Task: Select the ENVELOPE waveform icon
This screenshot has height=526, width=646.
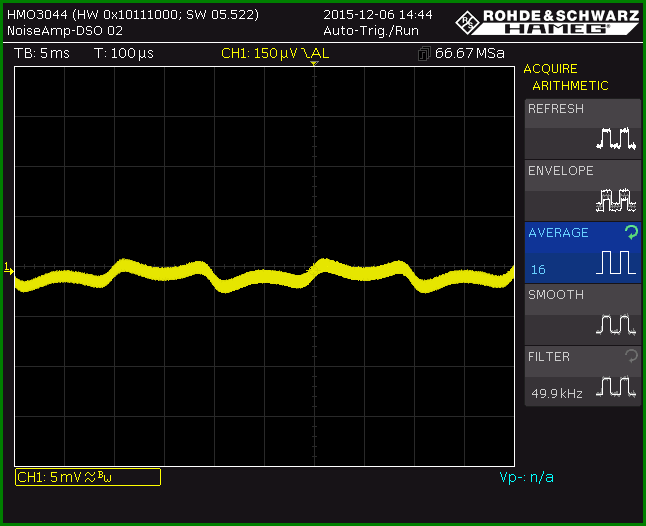Action: click(616, 201)
